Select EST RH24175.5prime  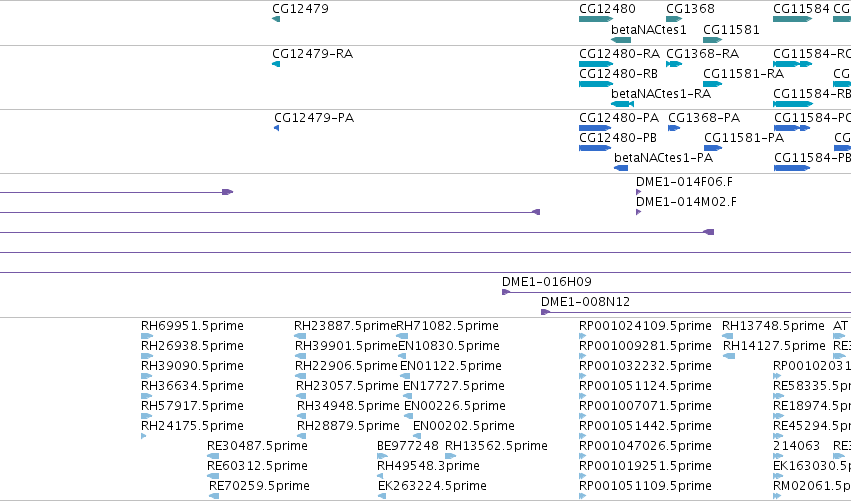[192, 426]
